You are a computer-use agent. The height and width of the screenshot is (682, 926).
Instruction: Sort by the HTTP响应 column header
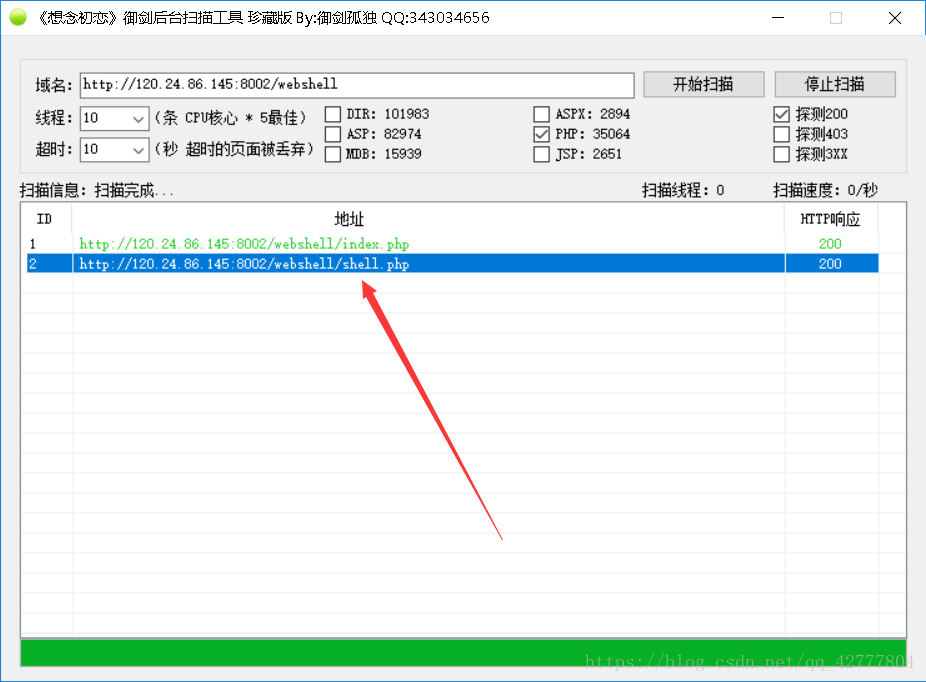831,219
